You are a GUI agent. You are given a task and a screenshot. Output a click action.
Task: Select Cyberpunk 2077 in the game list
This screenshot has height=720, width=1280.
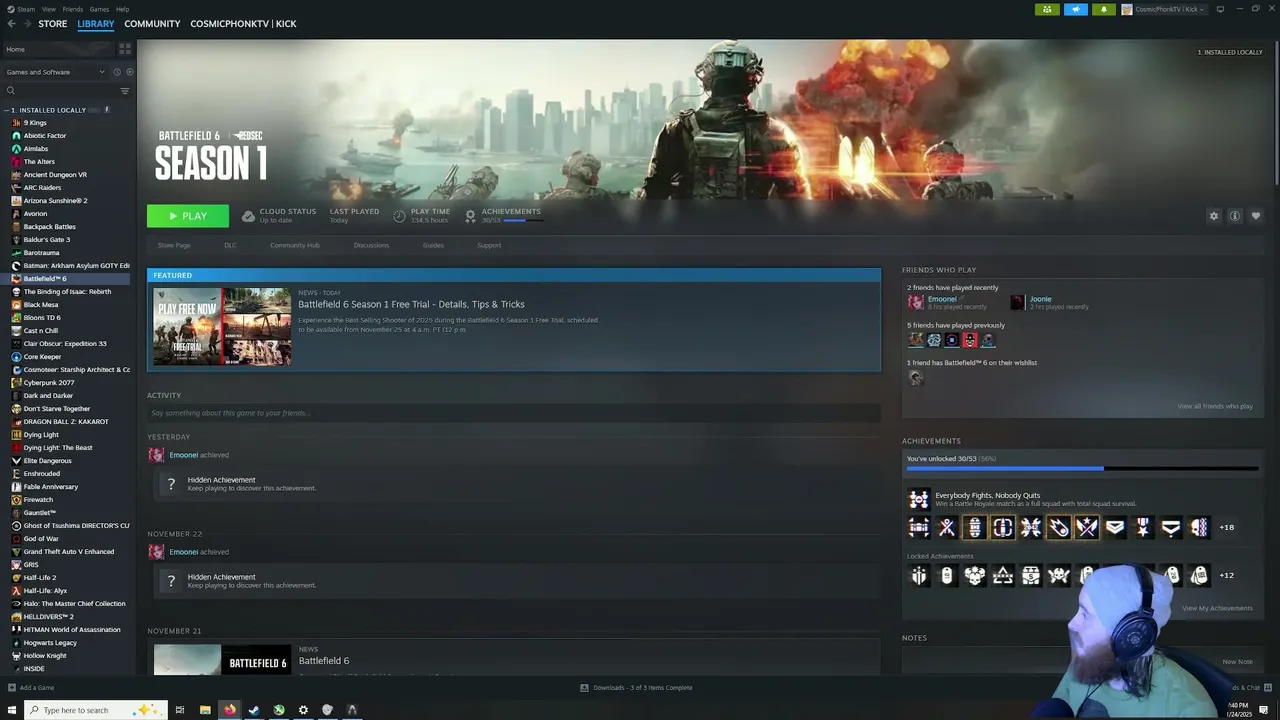coord(49,383)
